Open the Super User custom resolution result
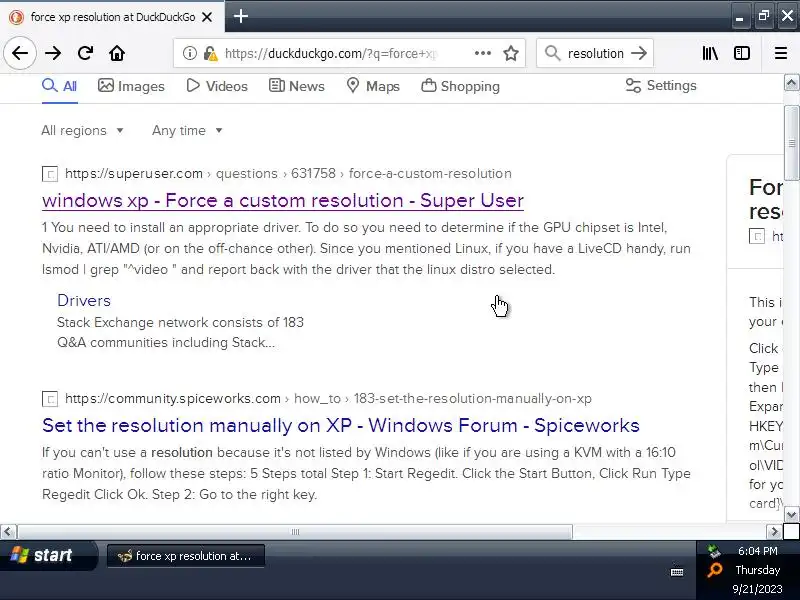Image resolution: width=800 pixels, height=600 pixels. 283,201
